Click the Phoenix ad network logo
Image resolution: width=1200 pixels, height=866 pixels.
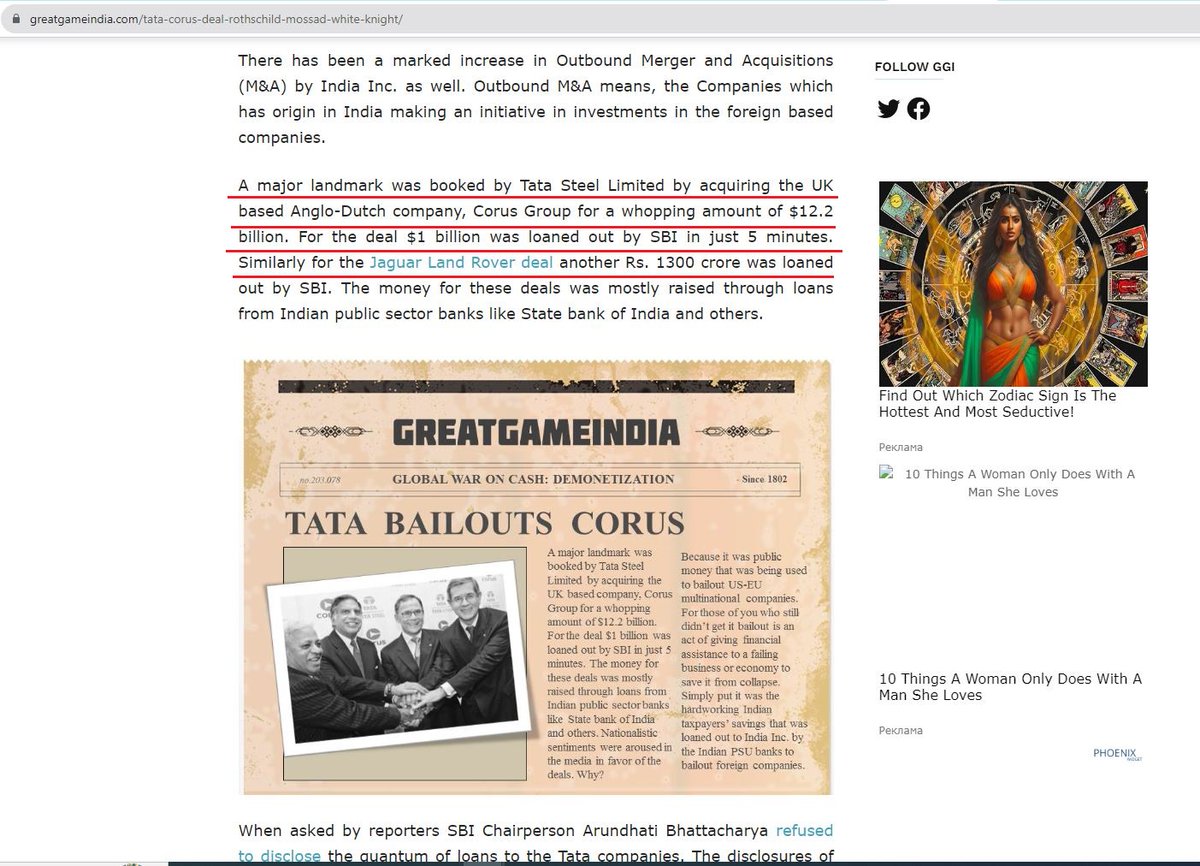click(1116, 754)
